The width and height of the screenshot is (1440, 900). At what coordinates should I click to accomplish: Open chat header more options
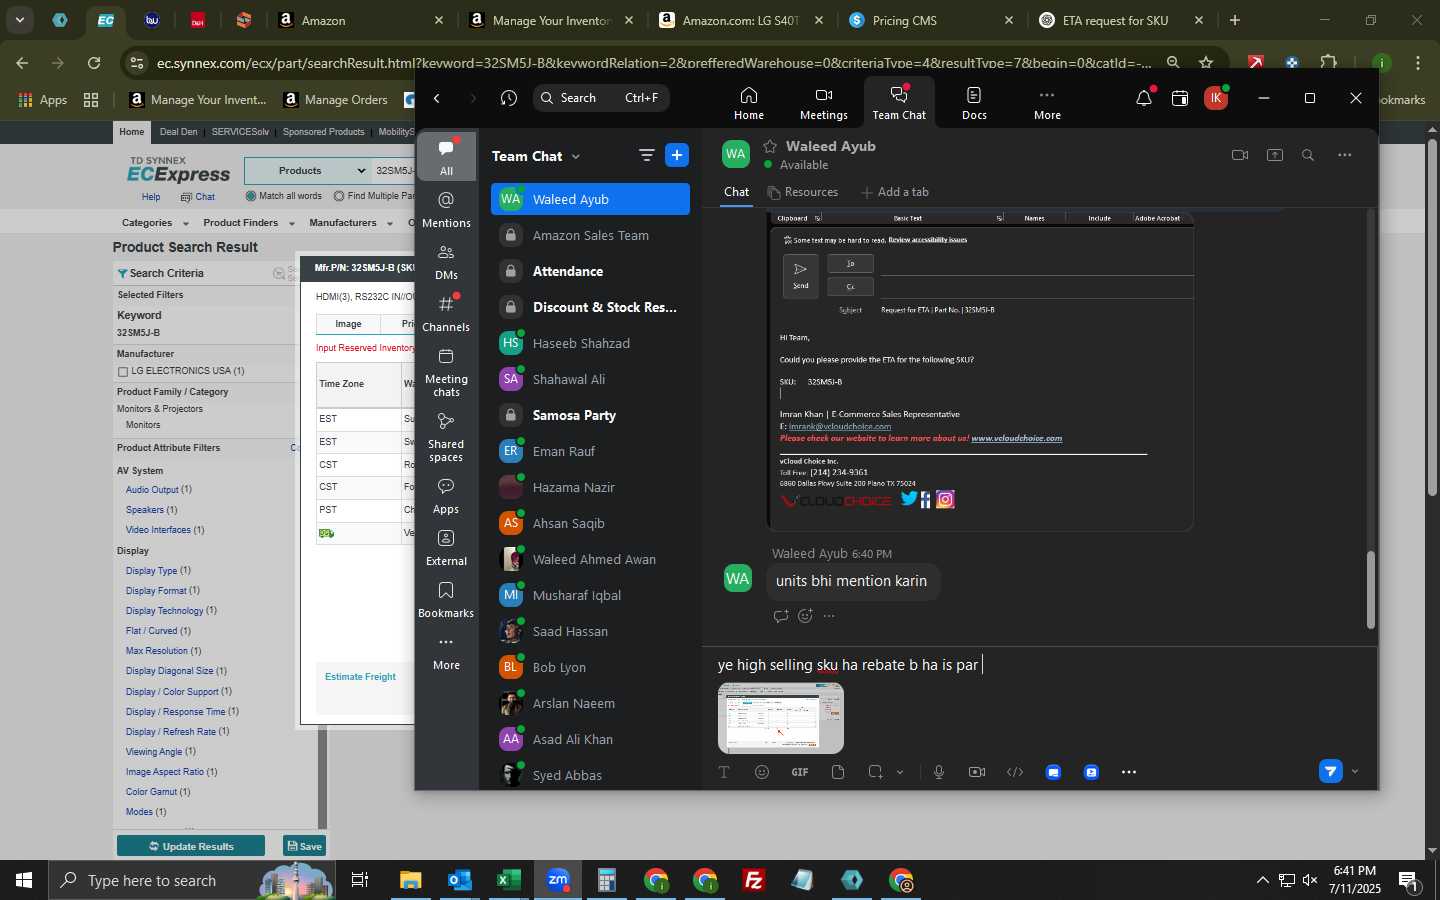point(1344,155)
